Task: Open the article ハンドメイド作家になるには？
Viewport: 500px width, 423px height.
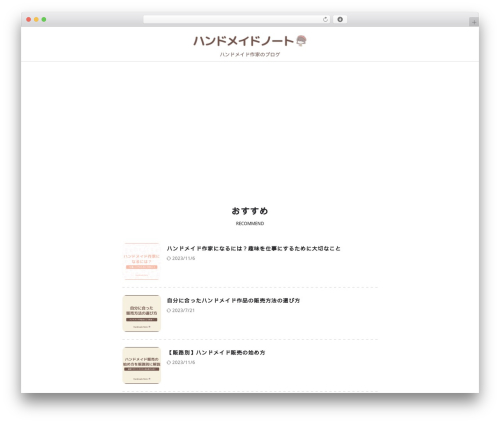Action: click(254, 248)
